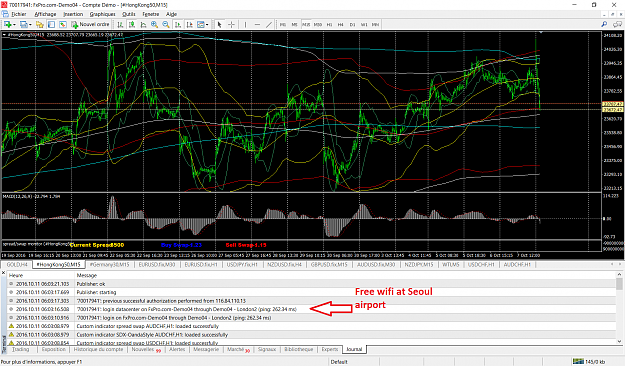Open the Strategy Tester icon
The height and width of the screenshot is (366, 625).
click(x=63, y=25)
